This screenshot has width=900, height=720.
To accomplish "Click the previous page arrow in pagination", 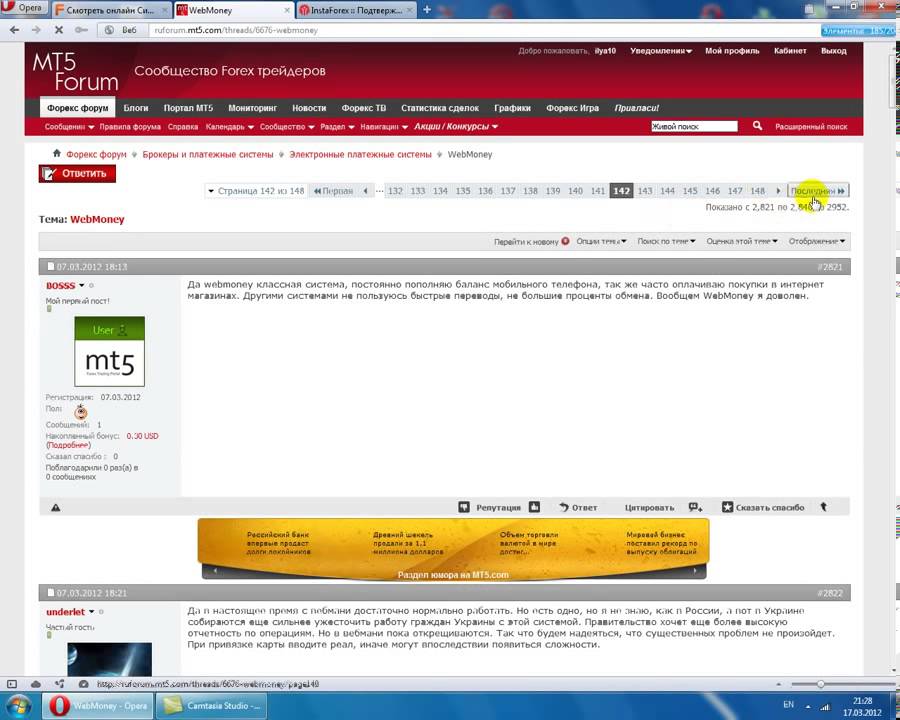I will 365,191.
